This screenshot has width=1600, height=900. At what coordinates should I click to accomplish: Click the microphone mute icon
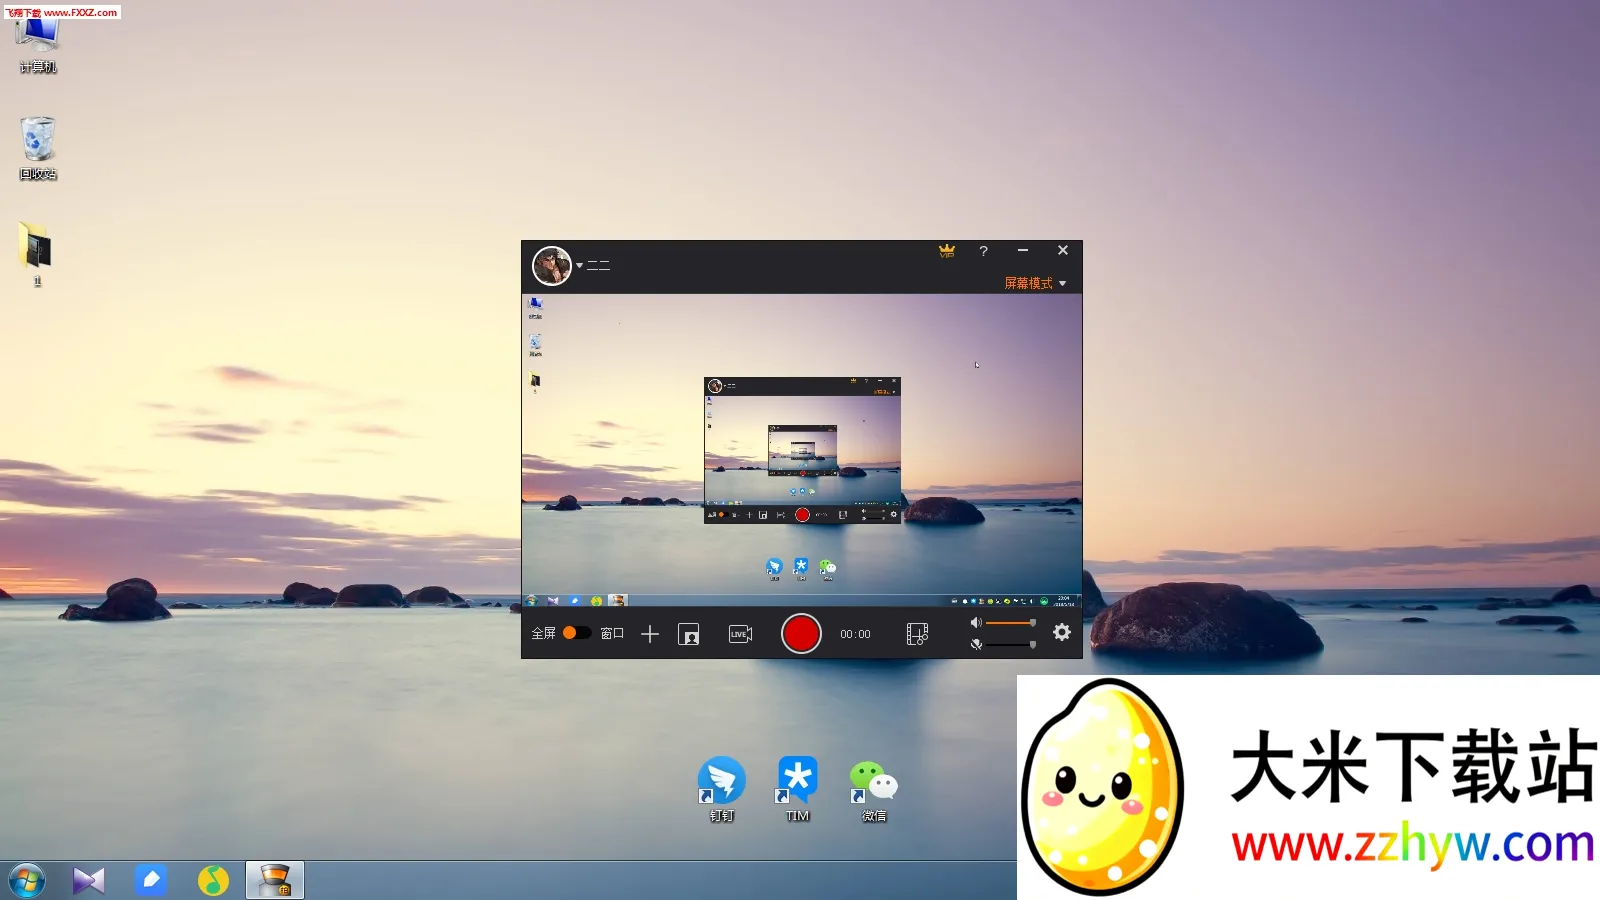coord(977,645)
